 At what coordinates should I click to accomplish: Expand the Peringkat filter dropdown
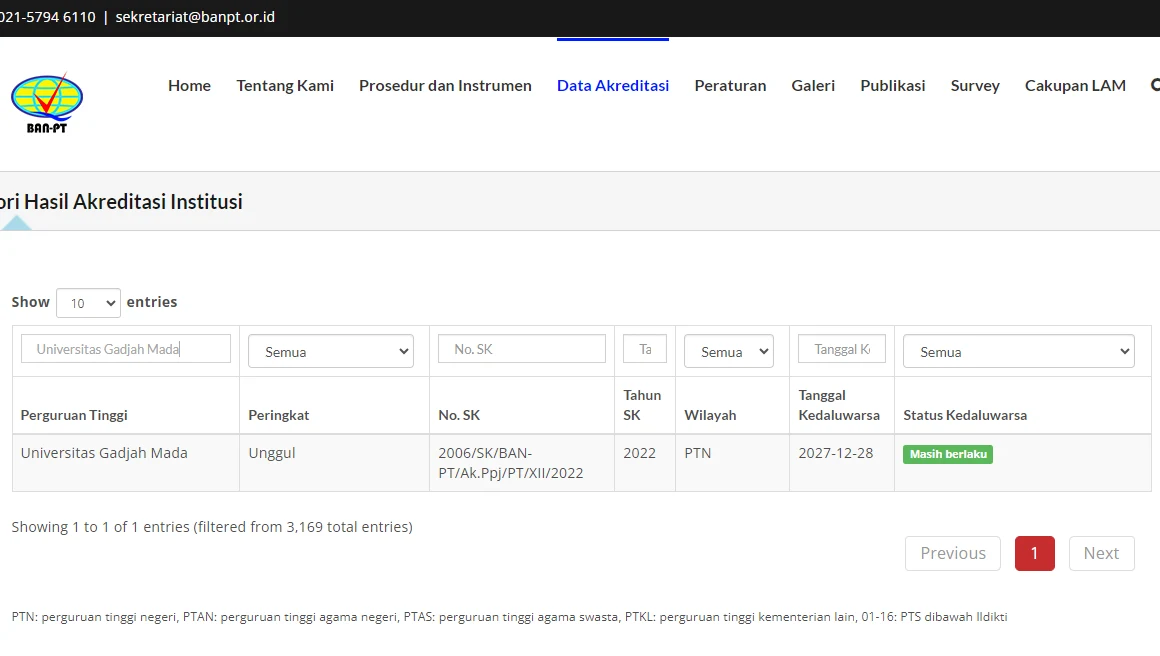[x=331, y=351]
